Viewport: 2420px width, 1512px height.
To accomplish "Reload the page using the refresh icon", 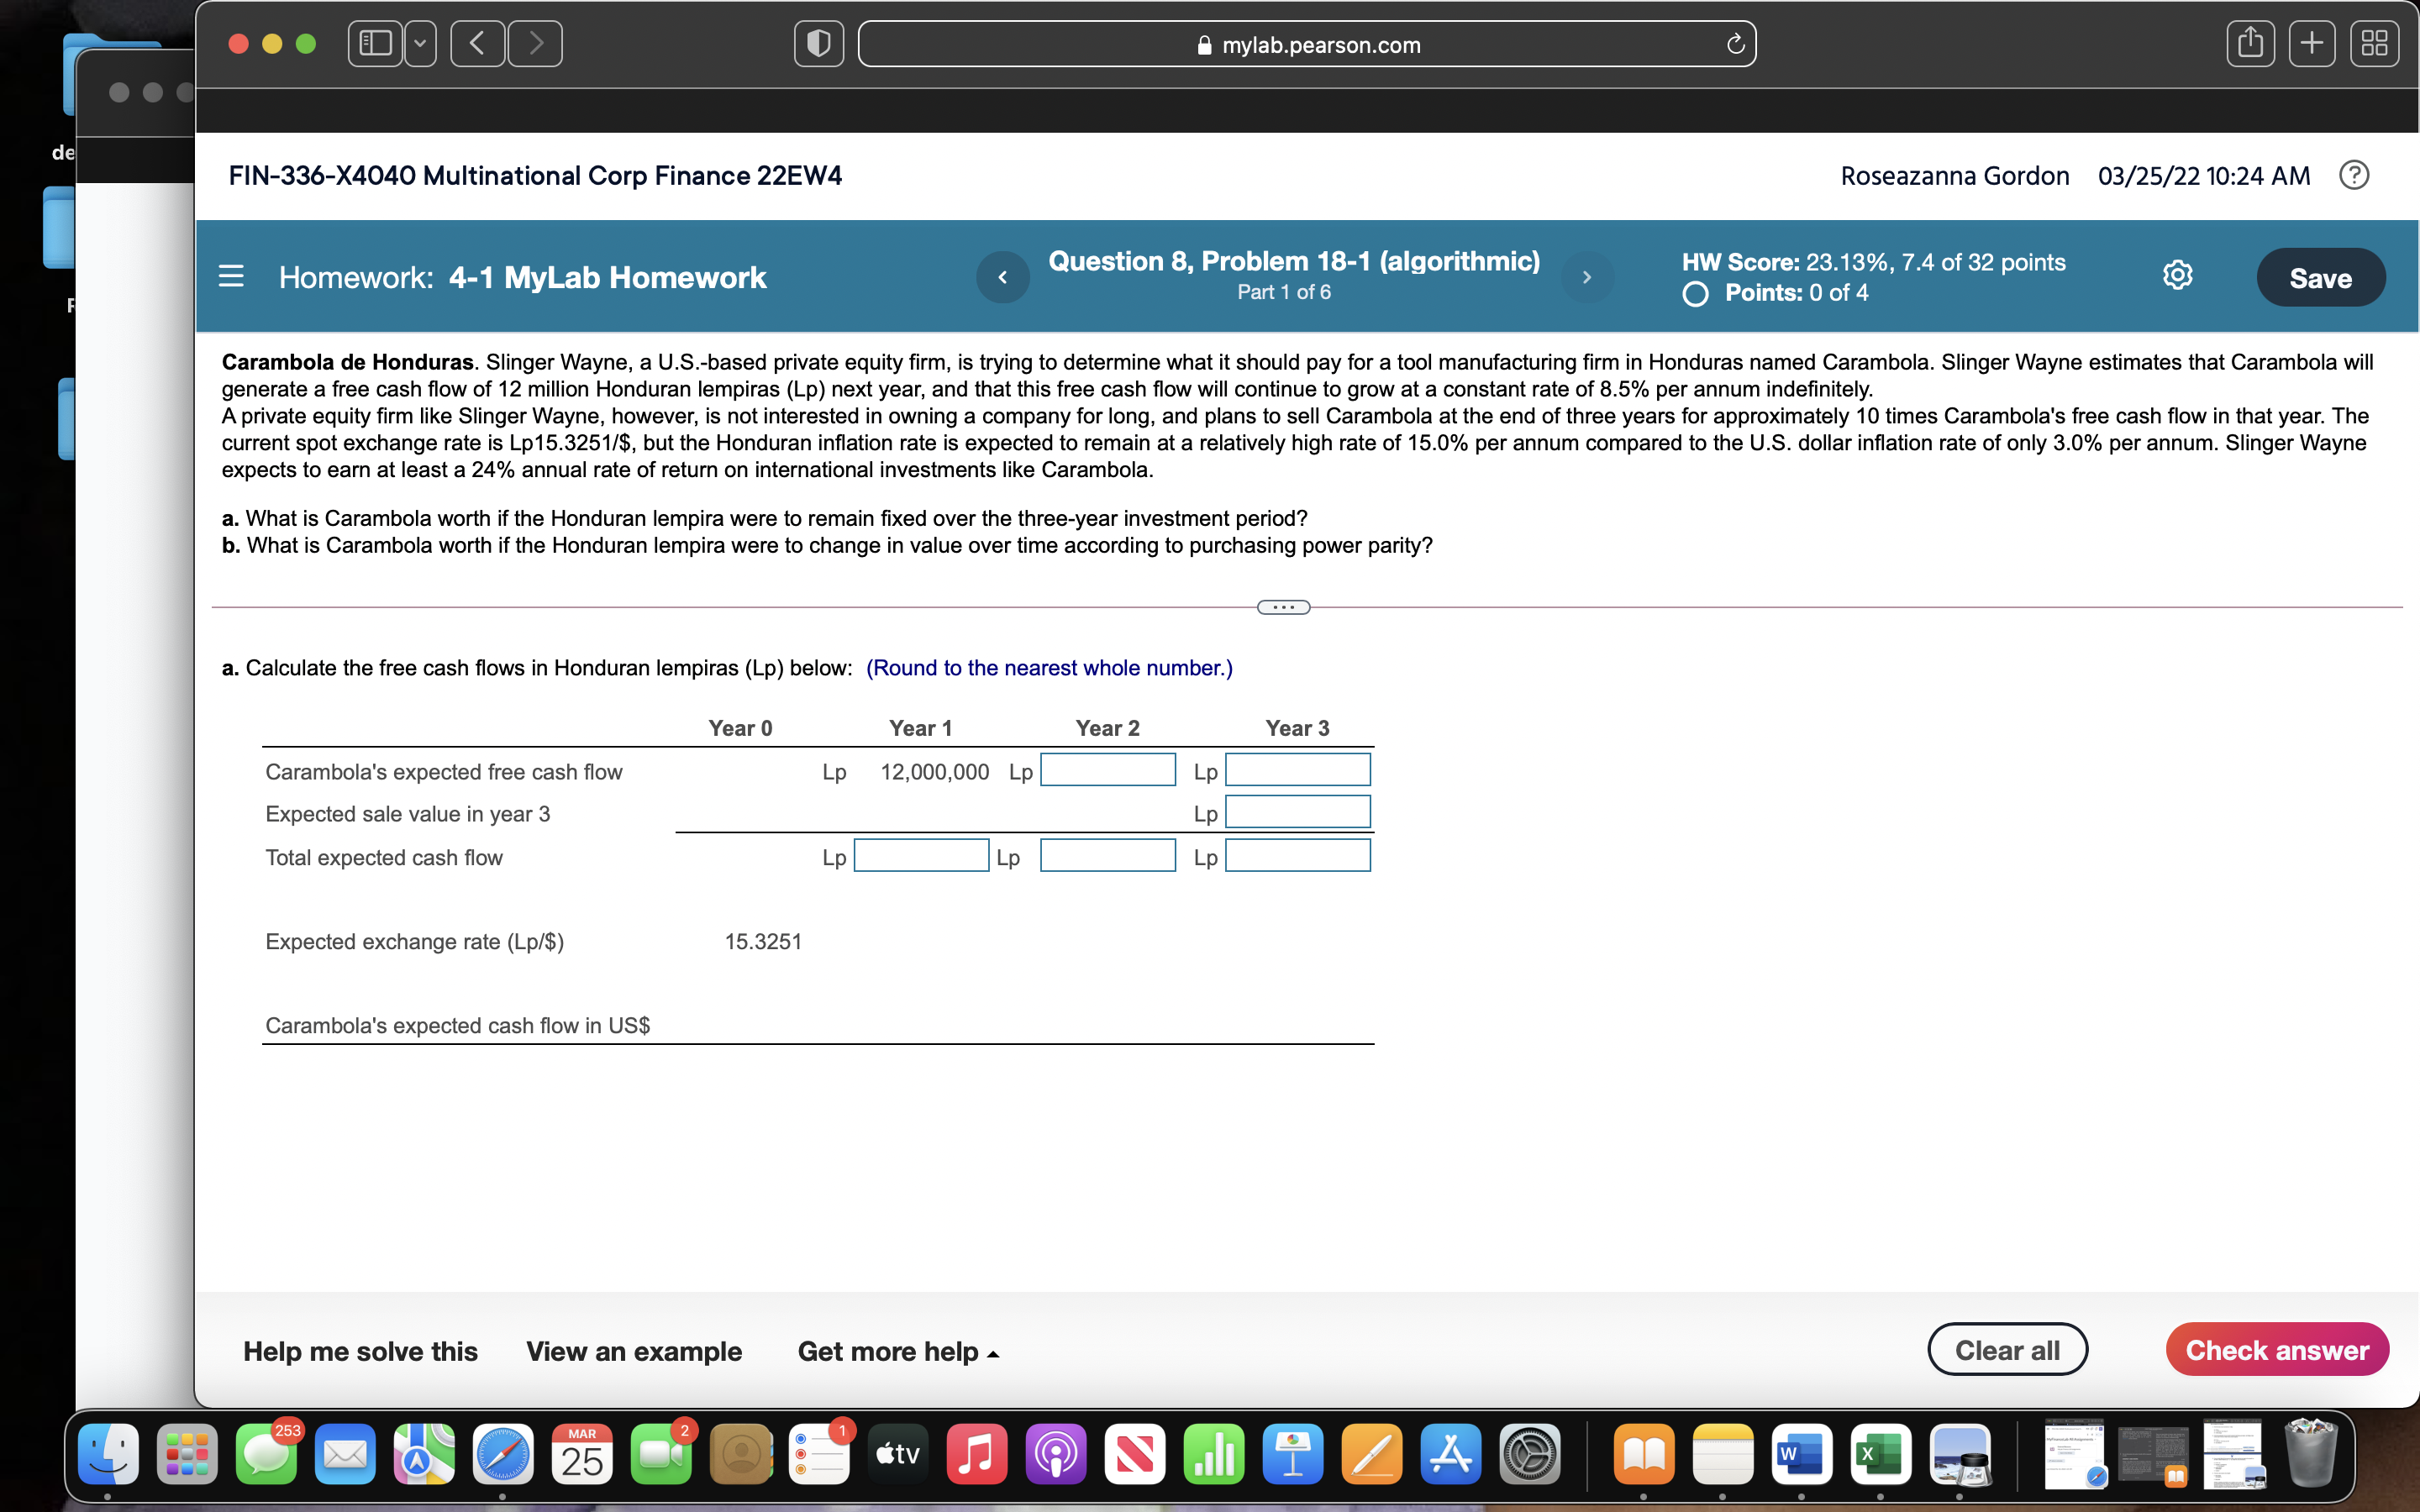I will [1737, 44].
